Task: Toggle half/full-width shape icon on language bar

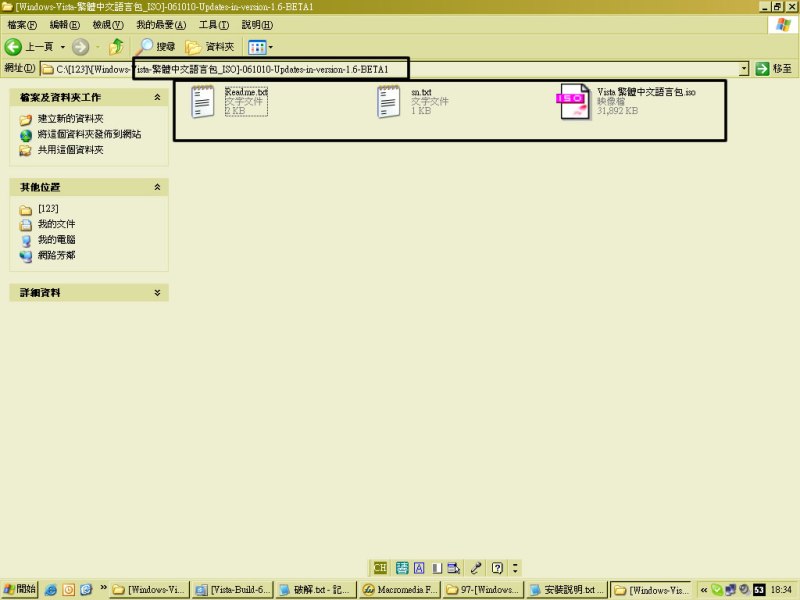Action: point(437,568)
